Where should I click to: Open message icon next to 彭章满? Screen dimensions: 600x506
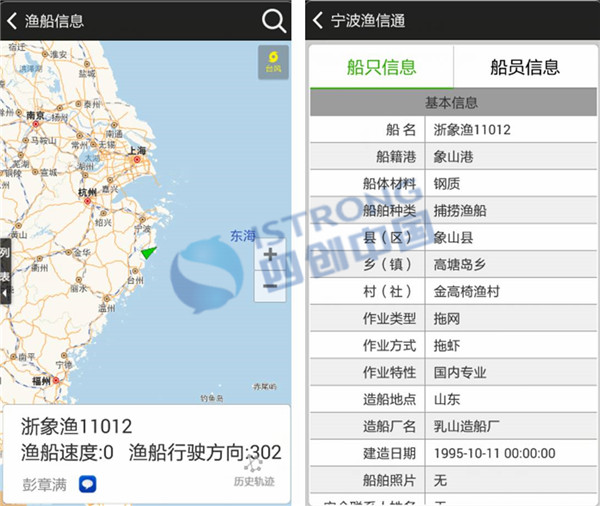pyautogui.click(x=88, y=484)
